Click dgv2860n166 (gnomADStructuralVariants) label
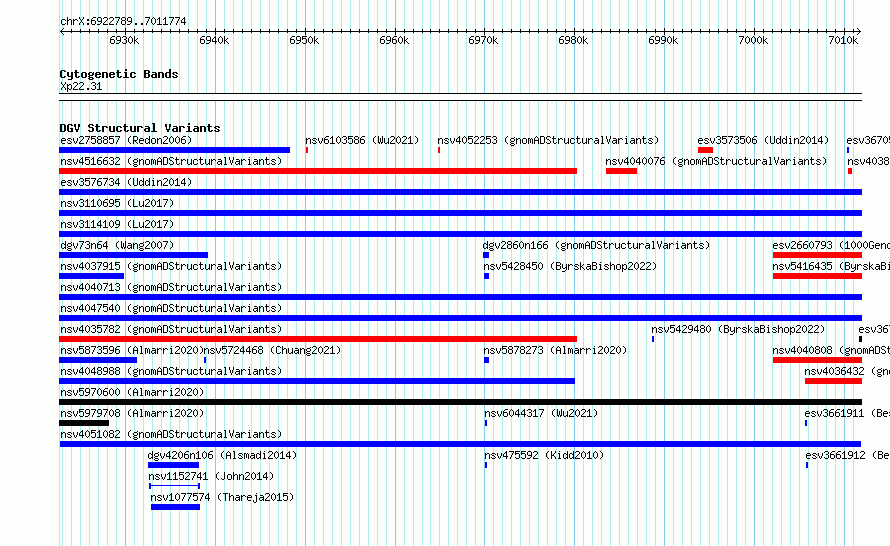Viewport: 890px width, 546px height. click(596, 245)
